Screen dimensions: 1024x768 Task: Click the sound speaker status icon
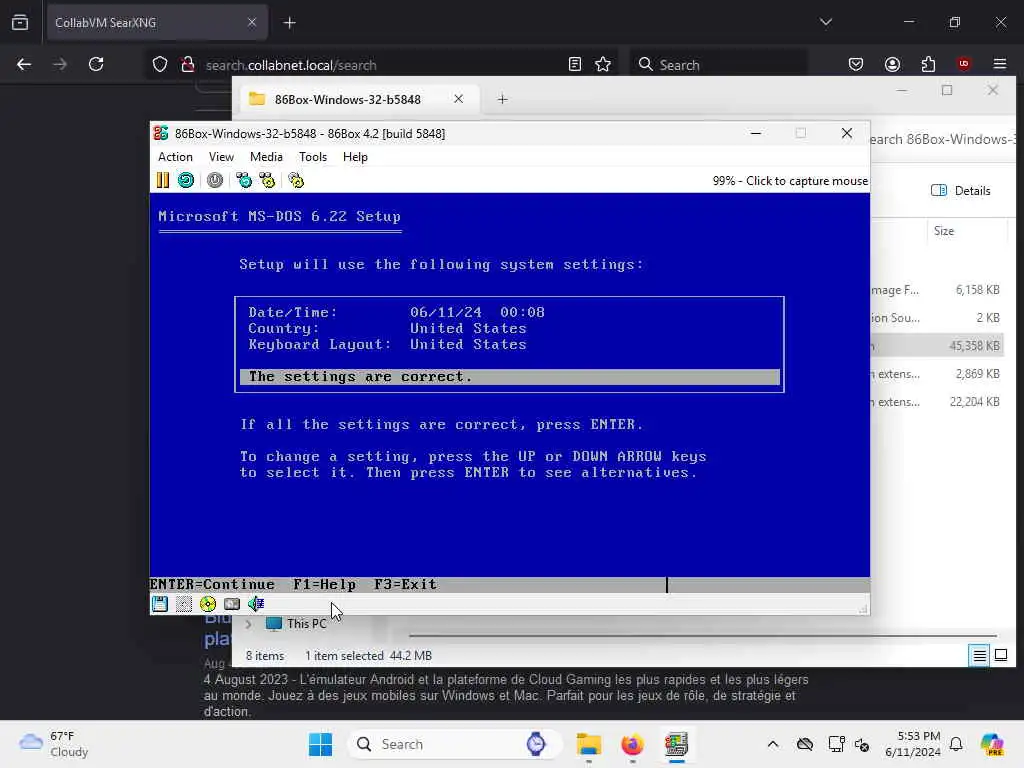pyautogui.click(x=256, y=604)
